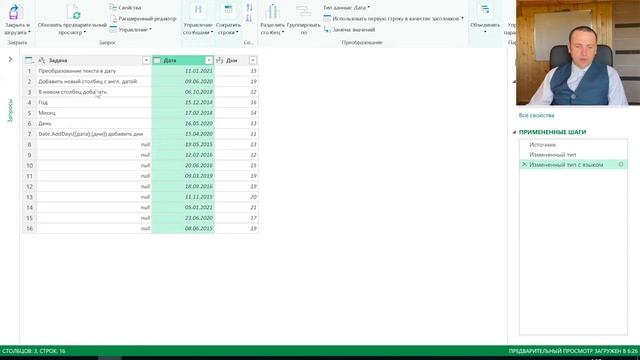Select the Задача column header
640x360 pixels.
[94, 60]
